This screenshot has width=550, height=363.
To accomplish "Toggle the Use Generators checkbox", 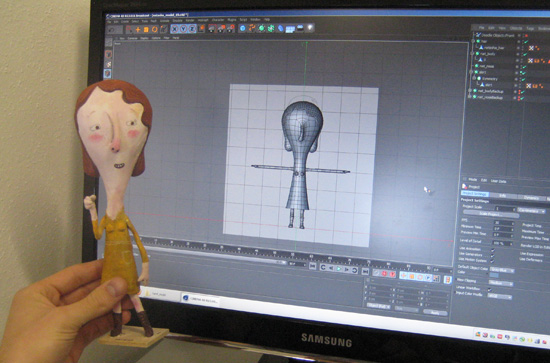I will 492,255.
